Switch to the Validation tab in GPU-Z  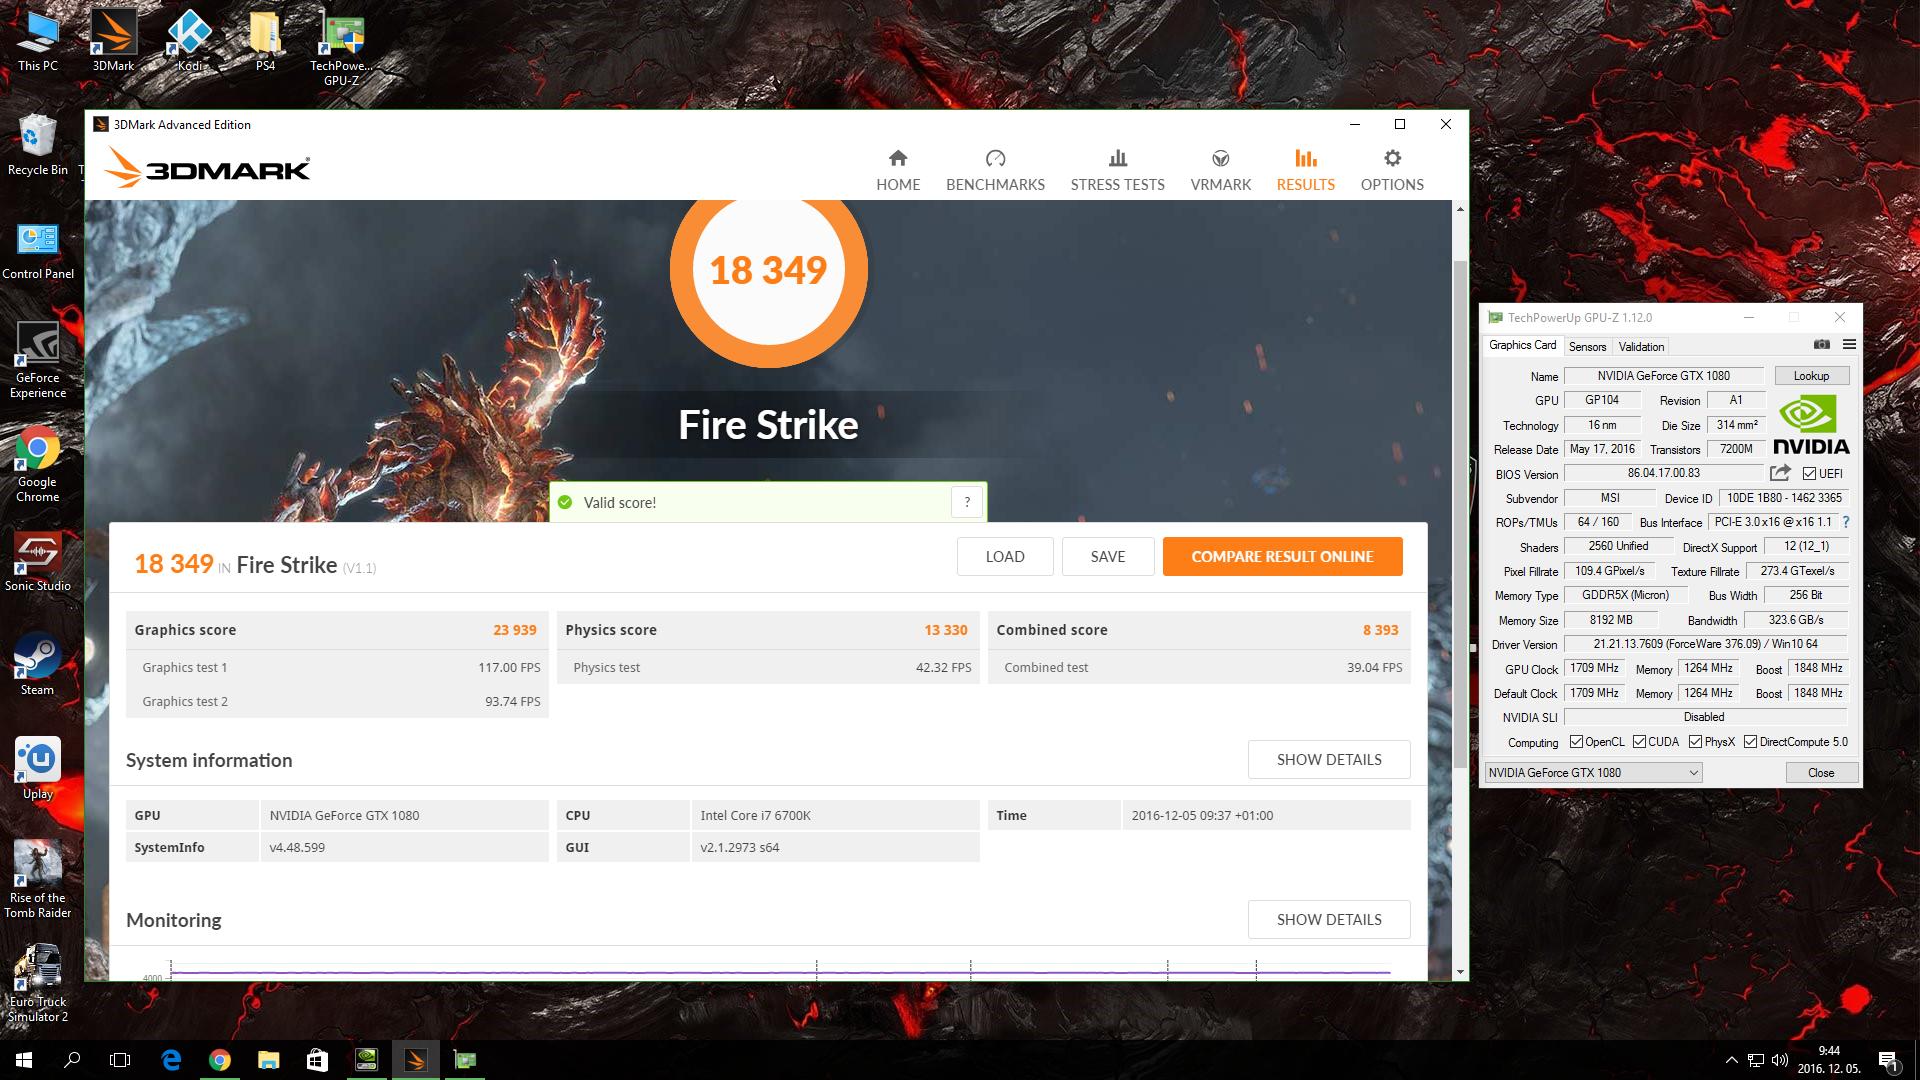pyautogui.click(x=1641, y=346)
